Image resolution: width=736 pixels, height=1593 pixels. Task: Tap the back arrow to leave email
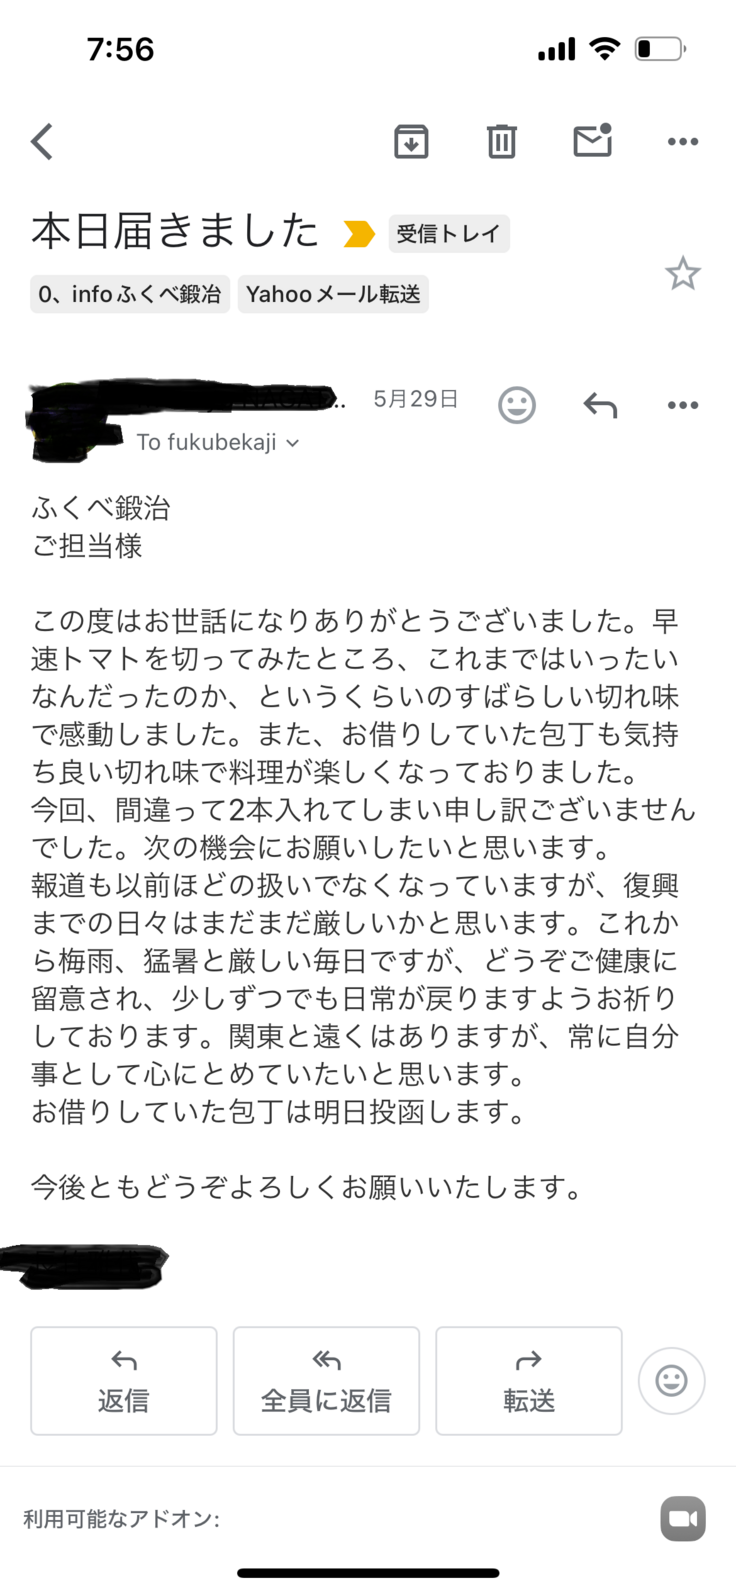42,142
